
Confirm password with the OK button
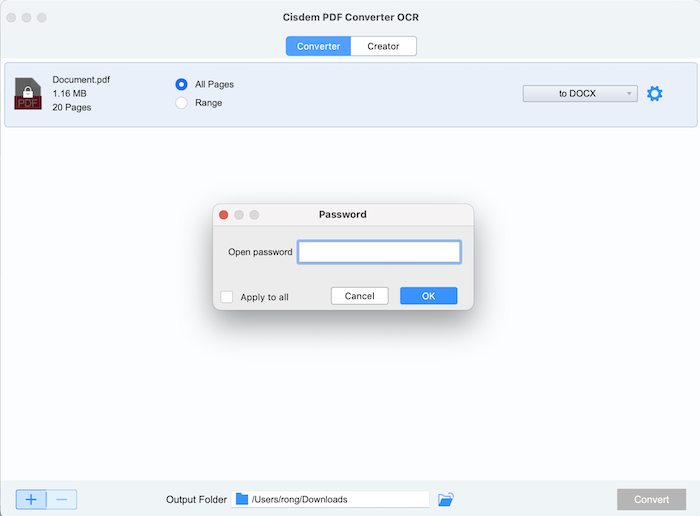click(x=429, y=295)
